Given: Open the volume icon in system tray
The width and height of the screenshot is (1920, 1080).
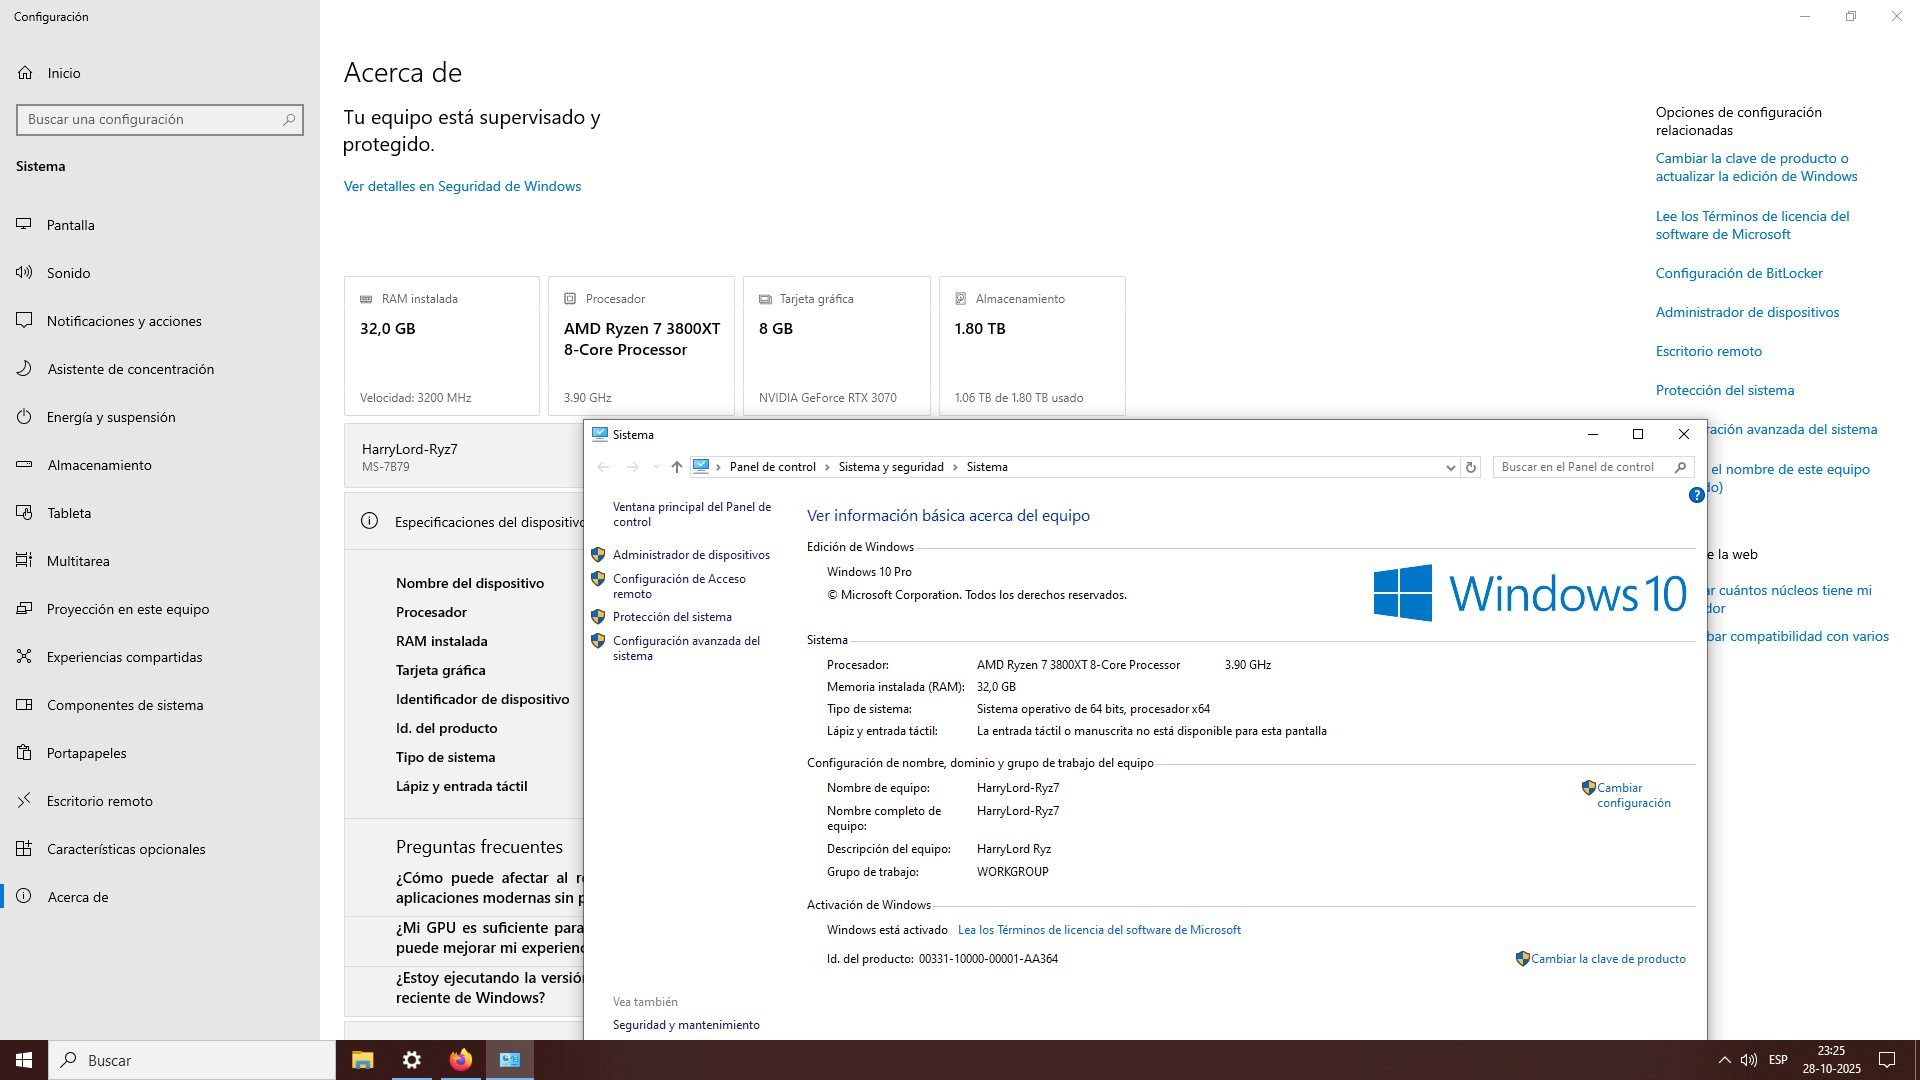Looking at the screenshot, I should (x=1749, y=1060).
